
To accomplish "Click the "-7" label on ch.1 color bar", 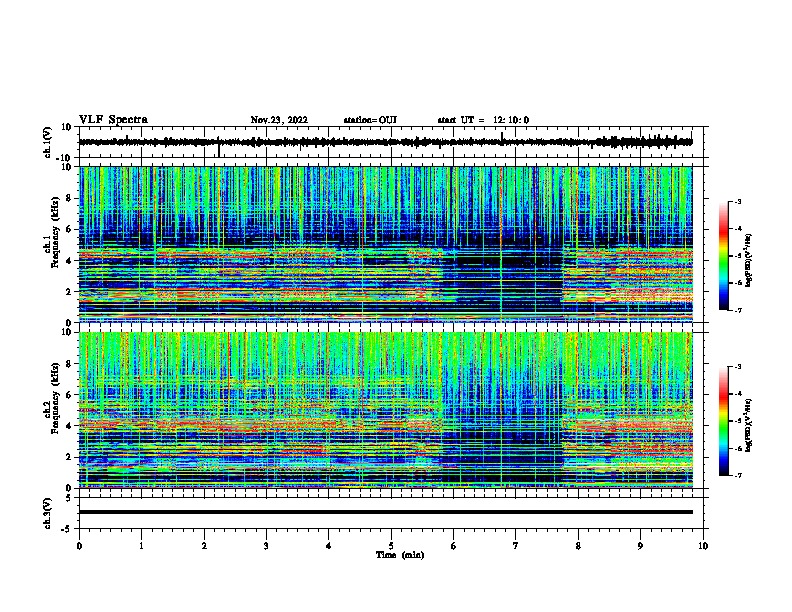I will 737,310.
